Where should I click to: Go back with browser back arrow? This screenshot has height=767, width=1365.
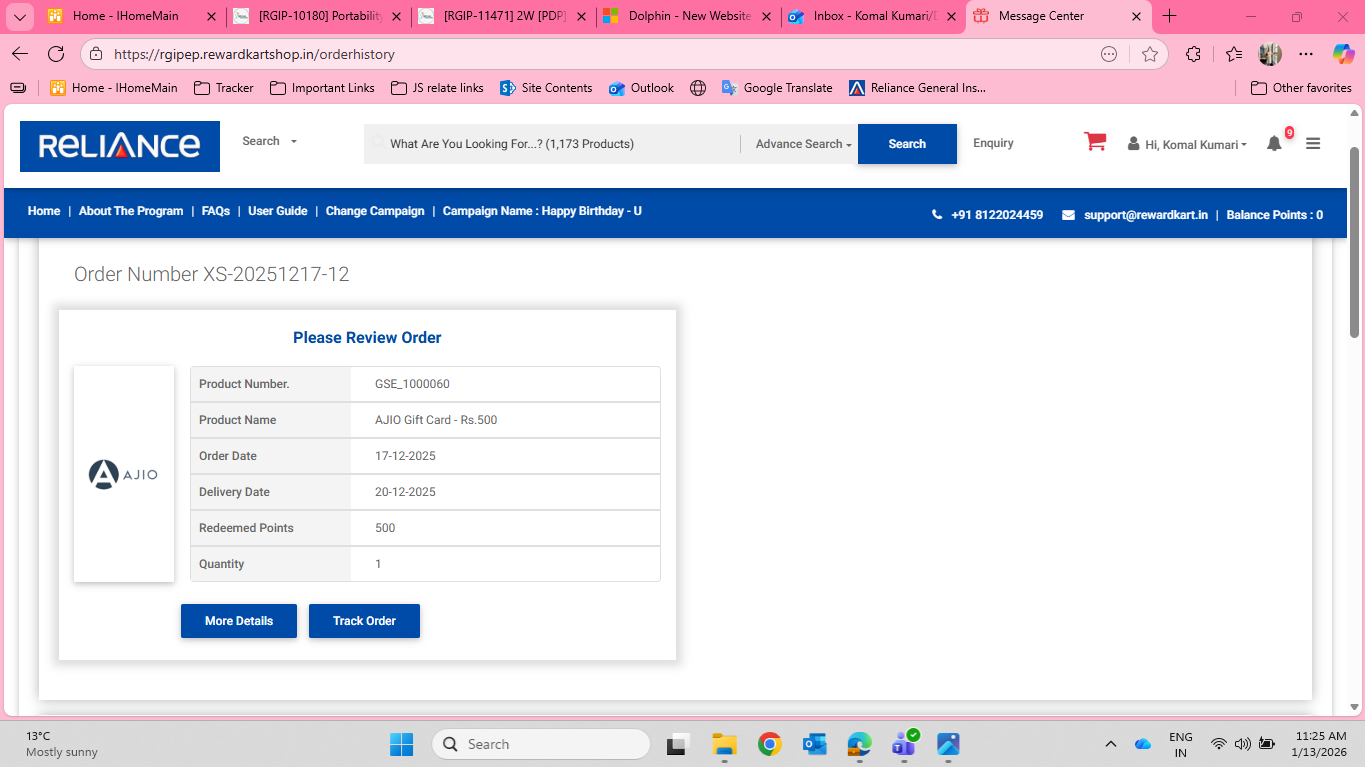20,54
